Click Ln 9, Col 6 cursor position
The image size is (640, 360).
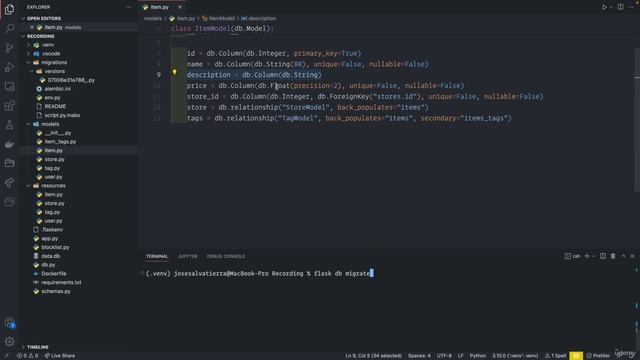coord(373,356)
